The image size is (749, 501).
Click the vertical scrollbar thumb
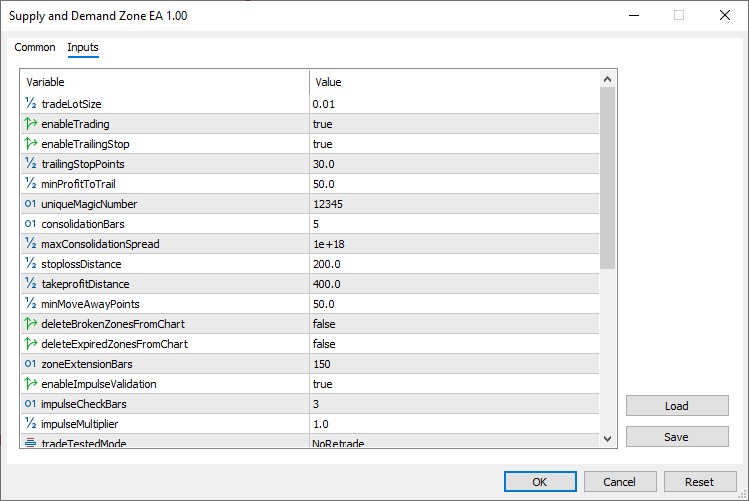pyautogui.click(x=608, y=178)
